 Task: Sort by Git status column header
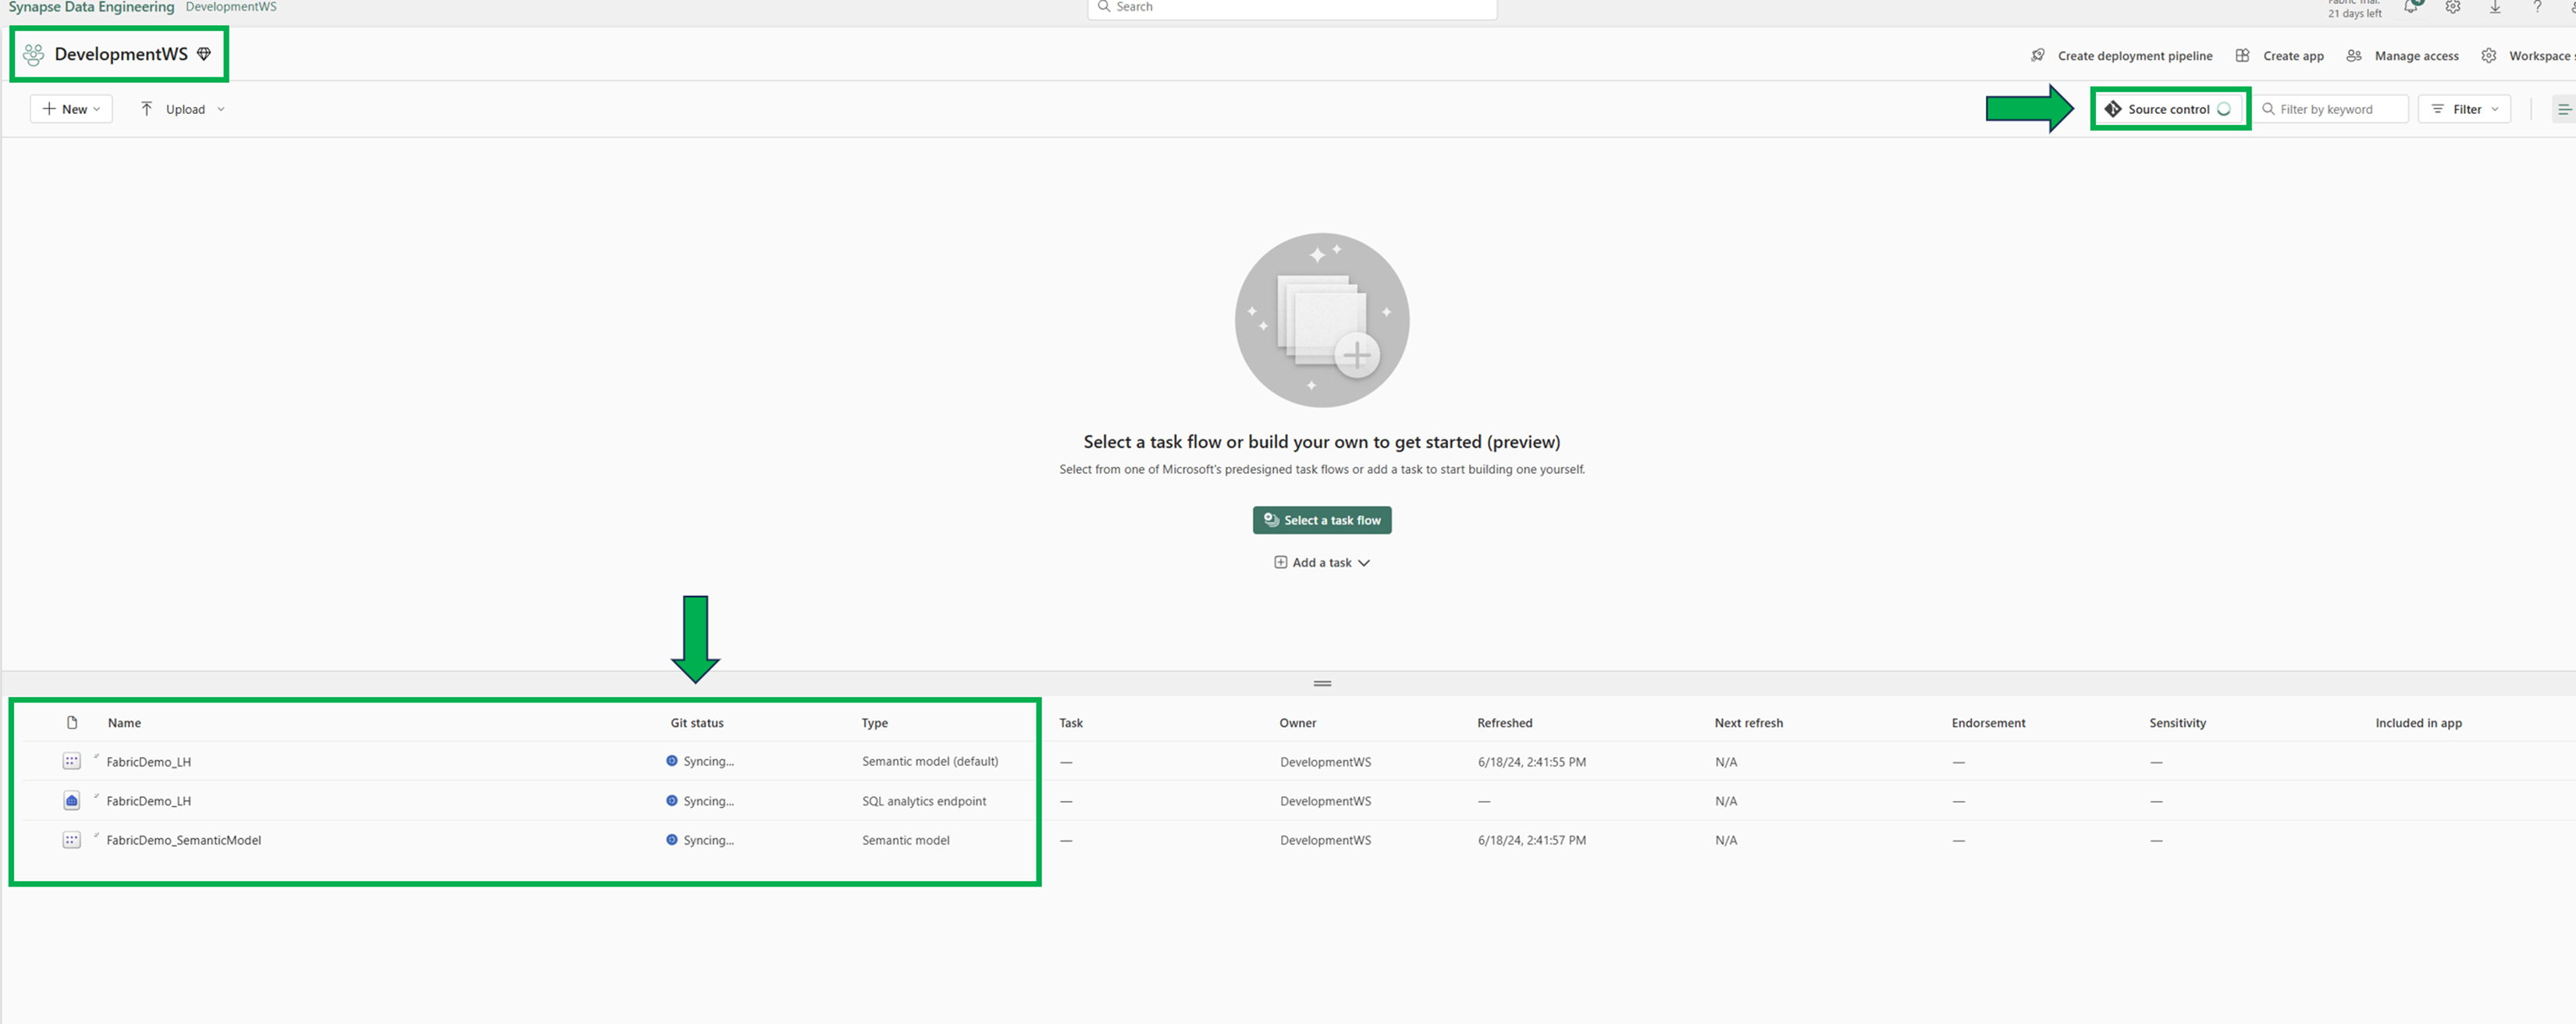click(697, 723)
